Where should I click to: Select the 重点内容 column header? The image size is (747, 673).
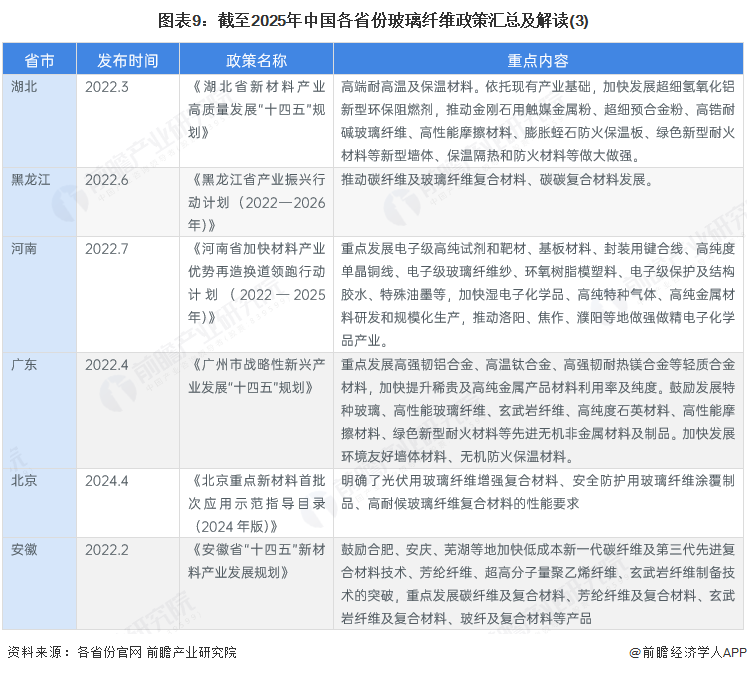pyautogui.click(x=538, y=60)
